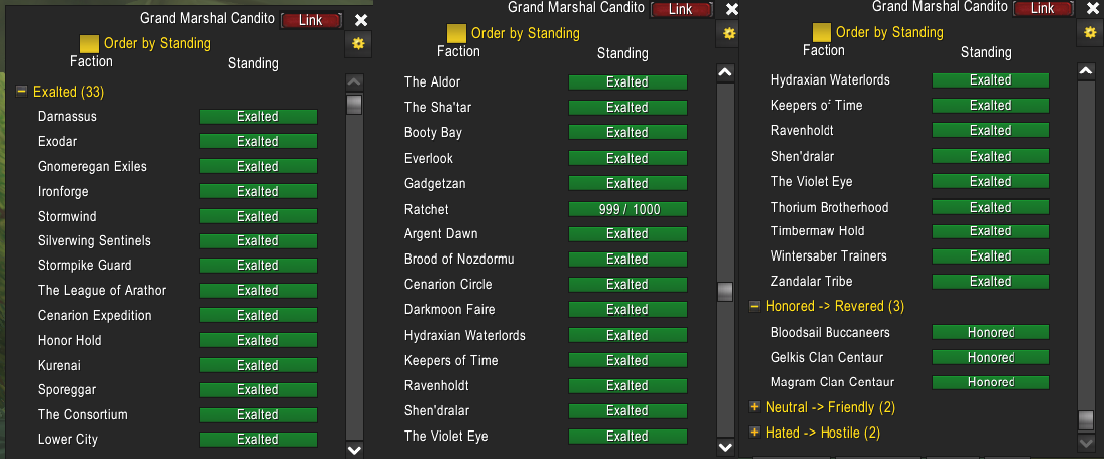The width and height of the screenshot is (1105, 459).
Task: Click the left panel scrollbar thumb
Action: coord(354,105)
